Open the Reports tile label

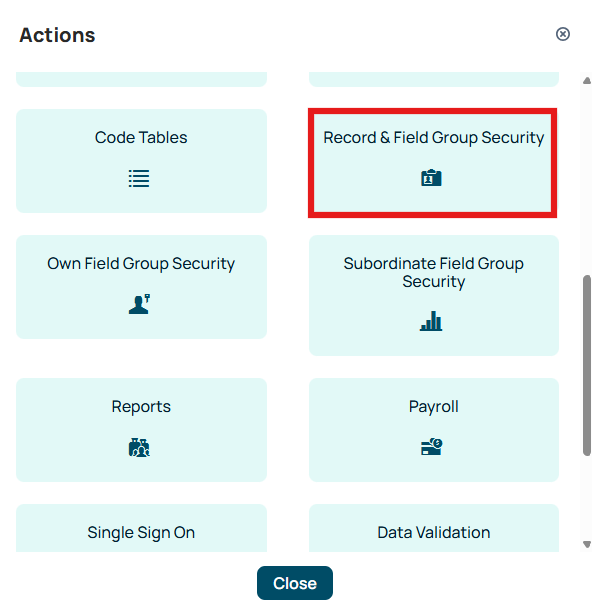click(141, 407)
